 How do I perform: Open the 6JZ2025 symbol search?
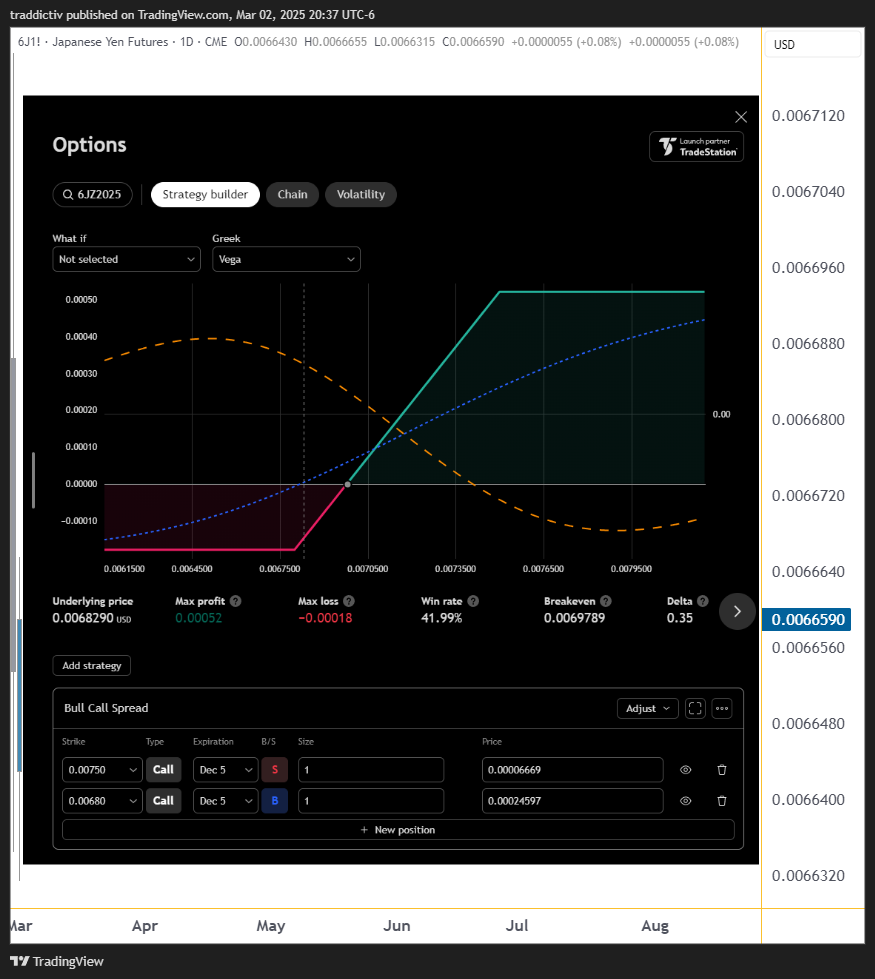[x=92, y=194]
